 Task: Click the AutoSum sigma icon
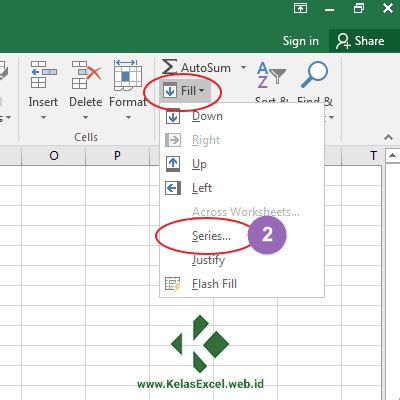coord(169,67)
